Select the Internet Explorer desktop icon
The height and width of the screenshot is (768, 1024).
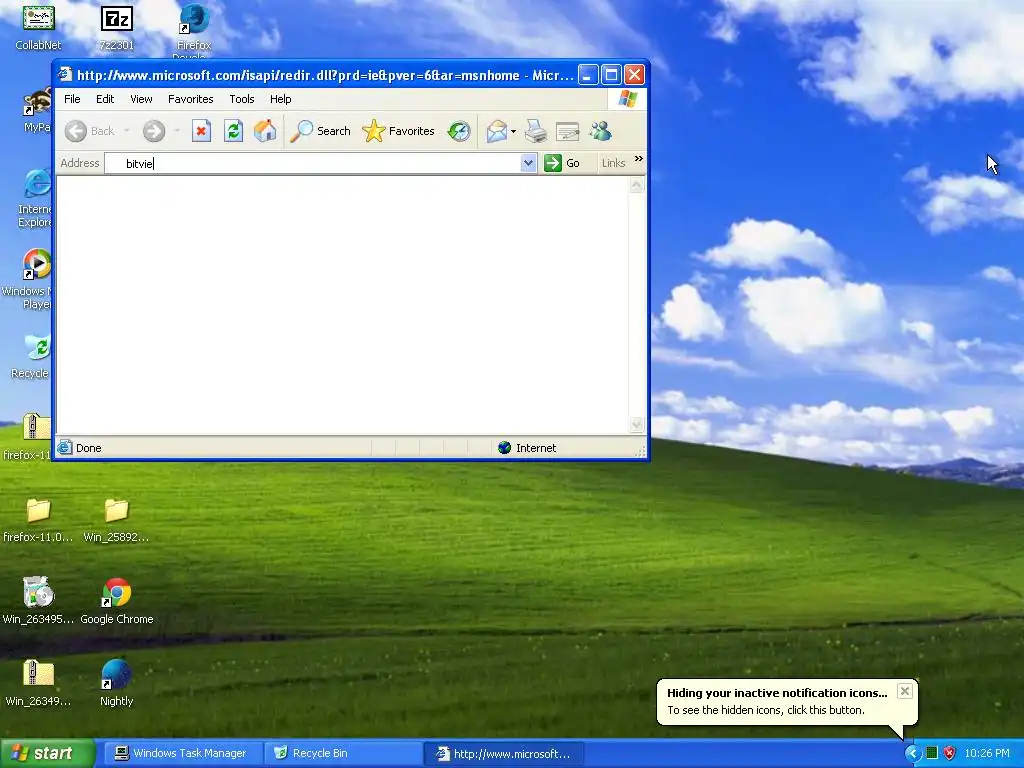point(35,199)
